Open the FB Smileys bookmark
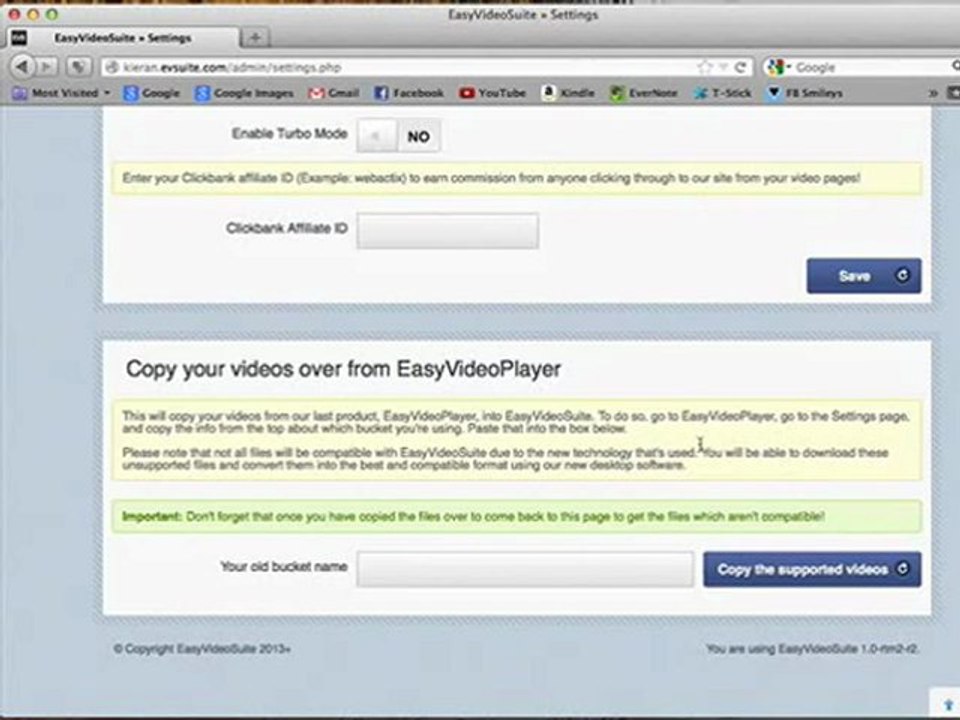The height and width of the screenshot is (720, 960). point(805,93)
